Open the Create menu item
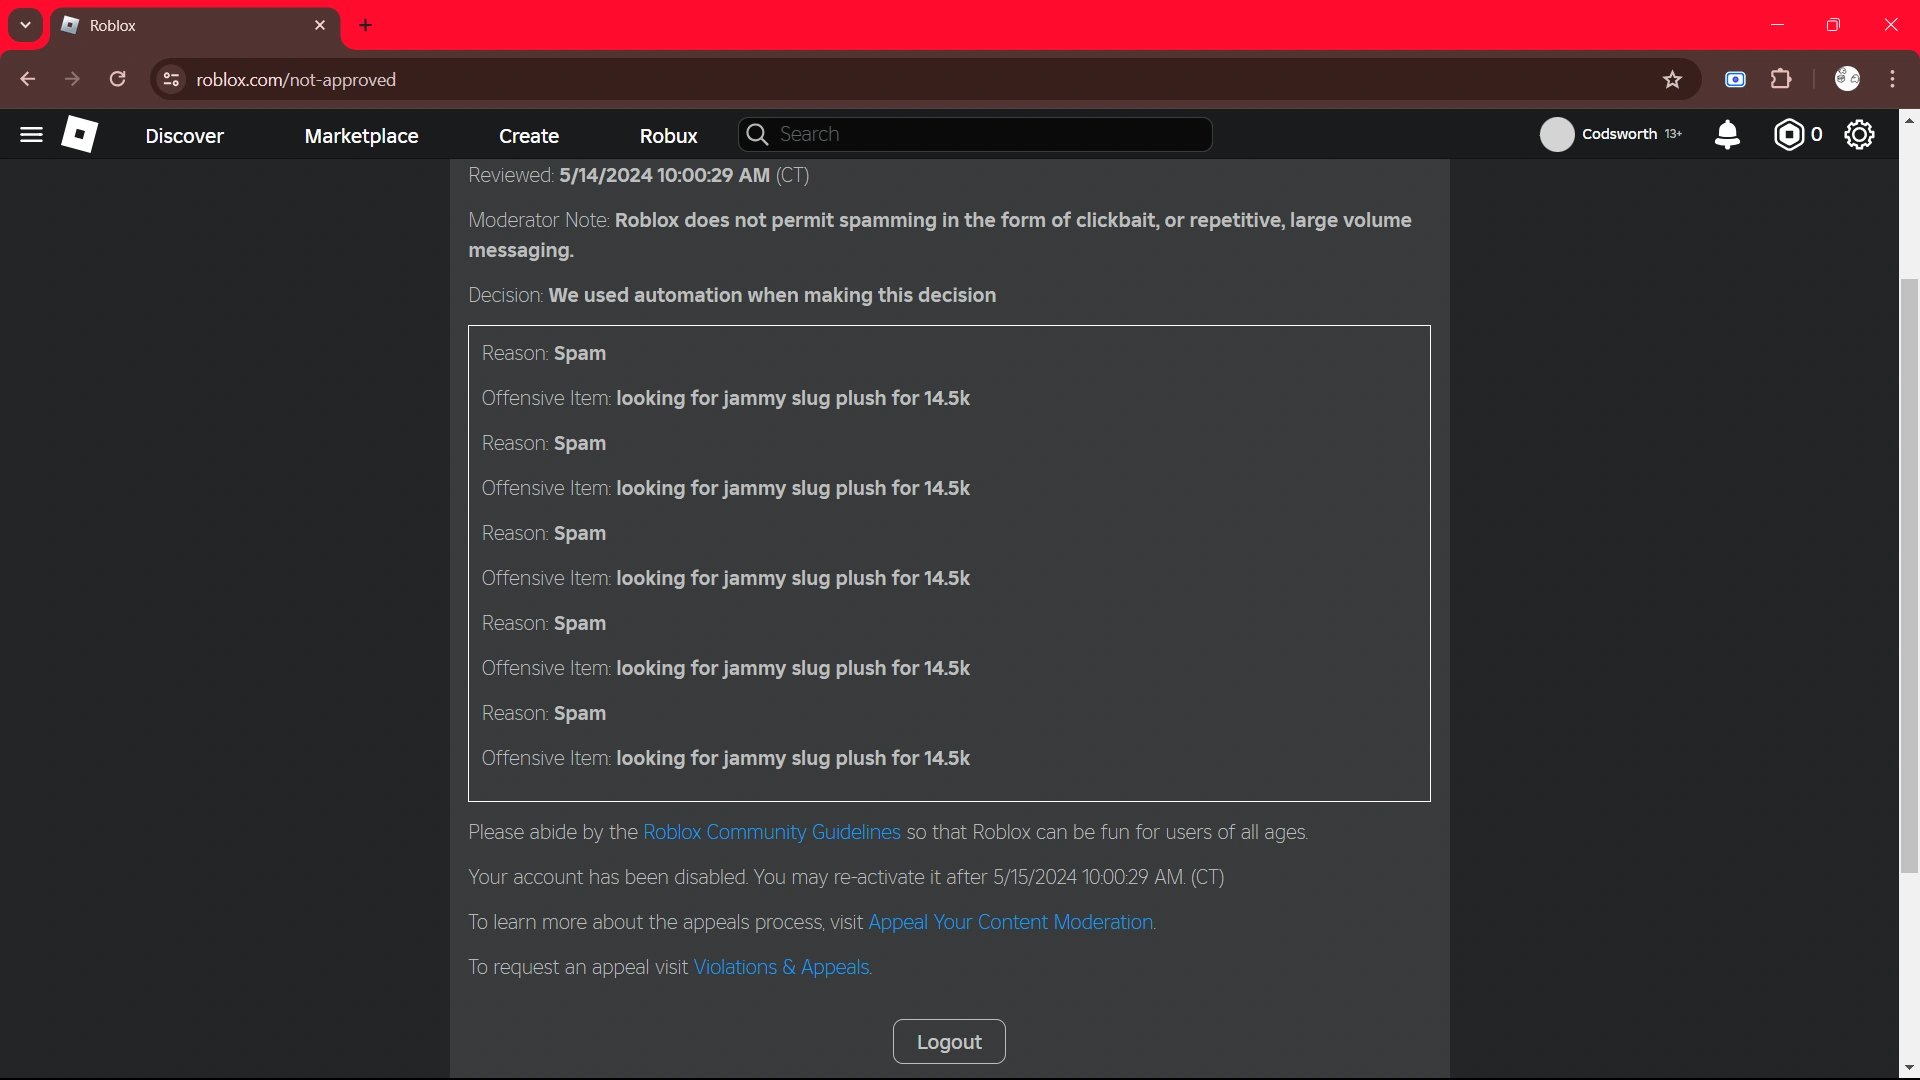The width and height of the screenshot is (1920, 1080). [528, 136]
